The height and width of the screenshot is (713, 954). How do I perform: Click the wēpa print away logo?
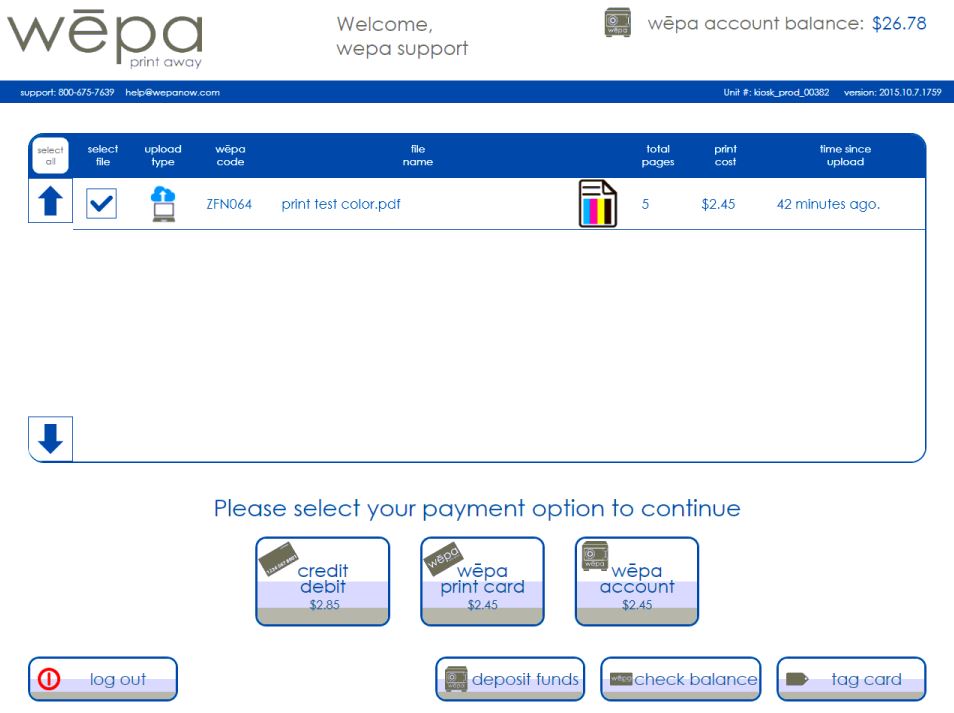[105, 38]
